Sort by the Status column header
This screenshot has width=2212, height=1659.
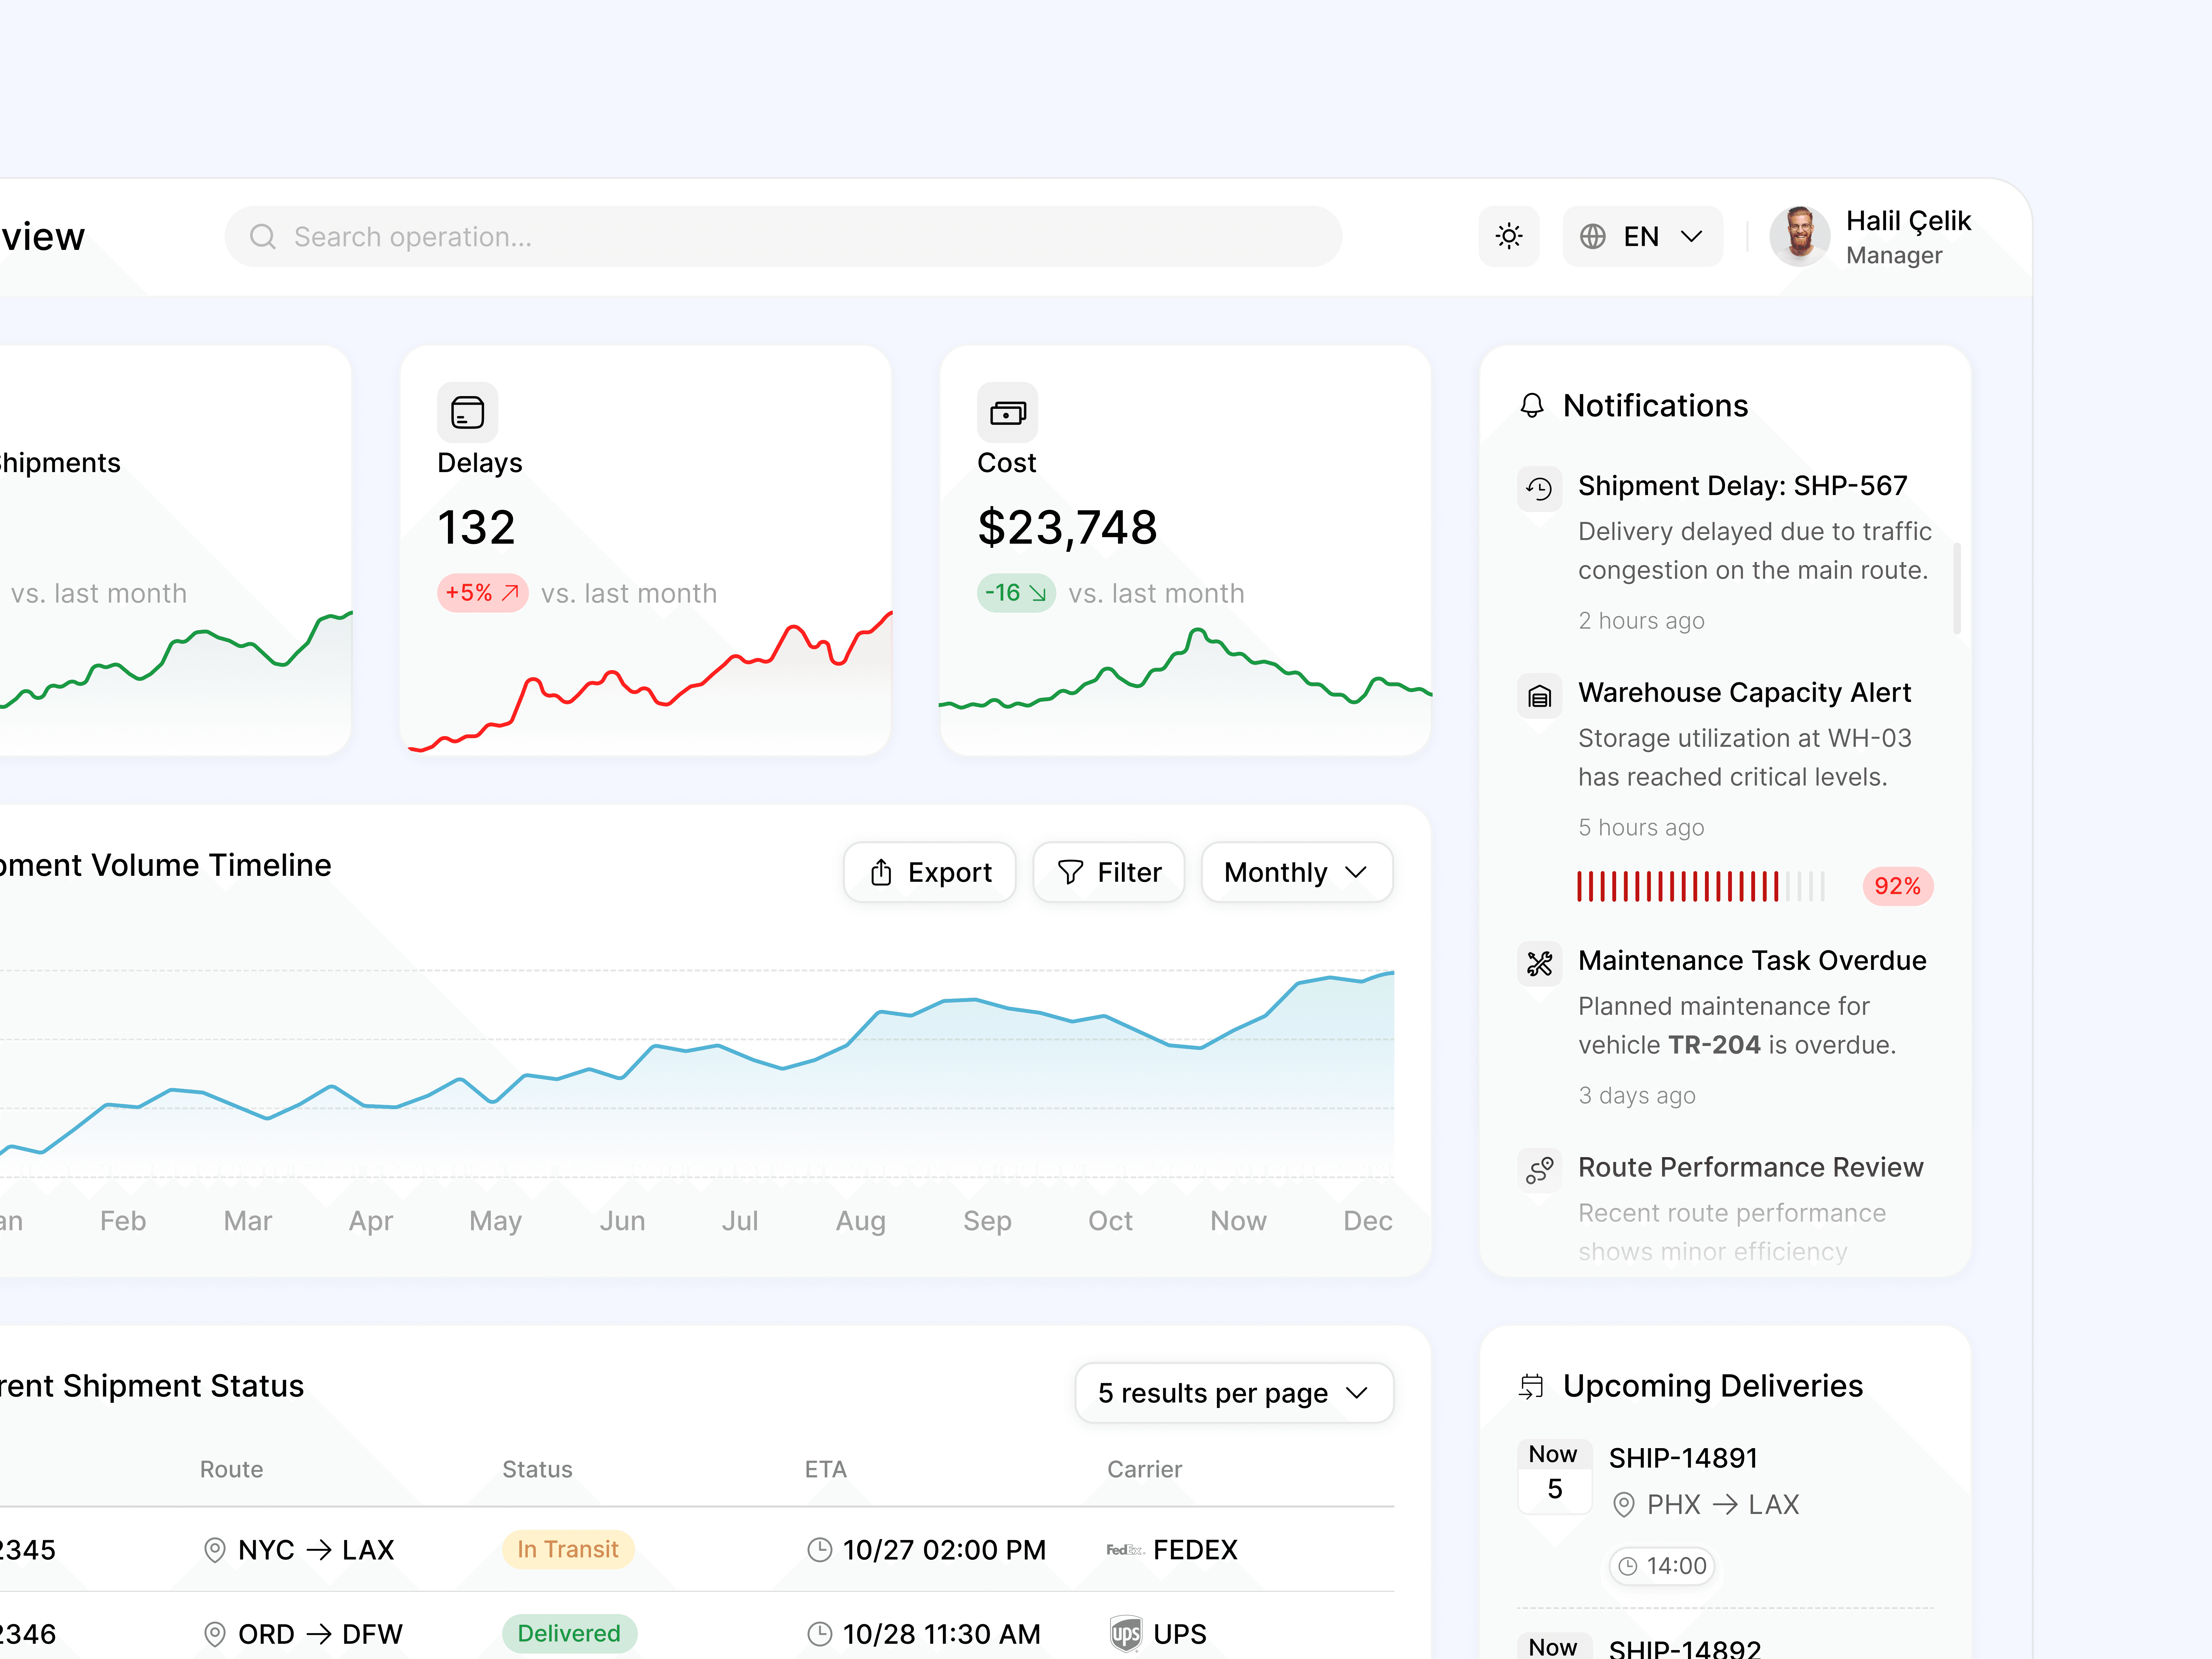point(537,1469)
